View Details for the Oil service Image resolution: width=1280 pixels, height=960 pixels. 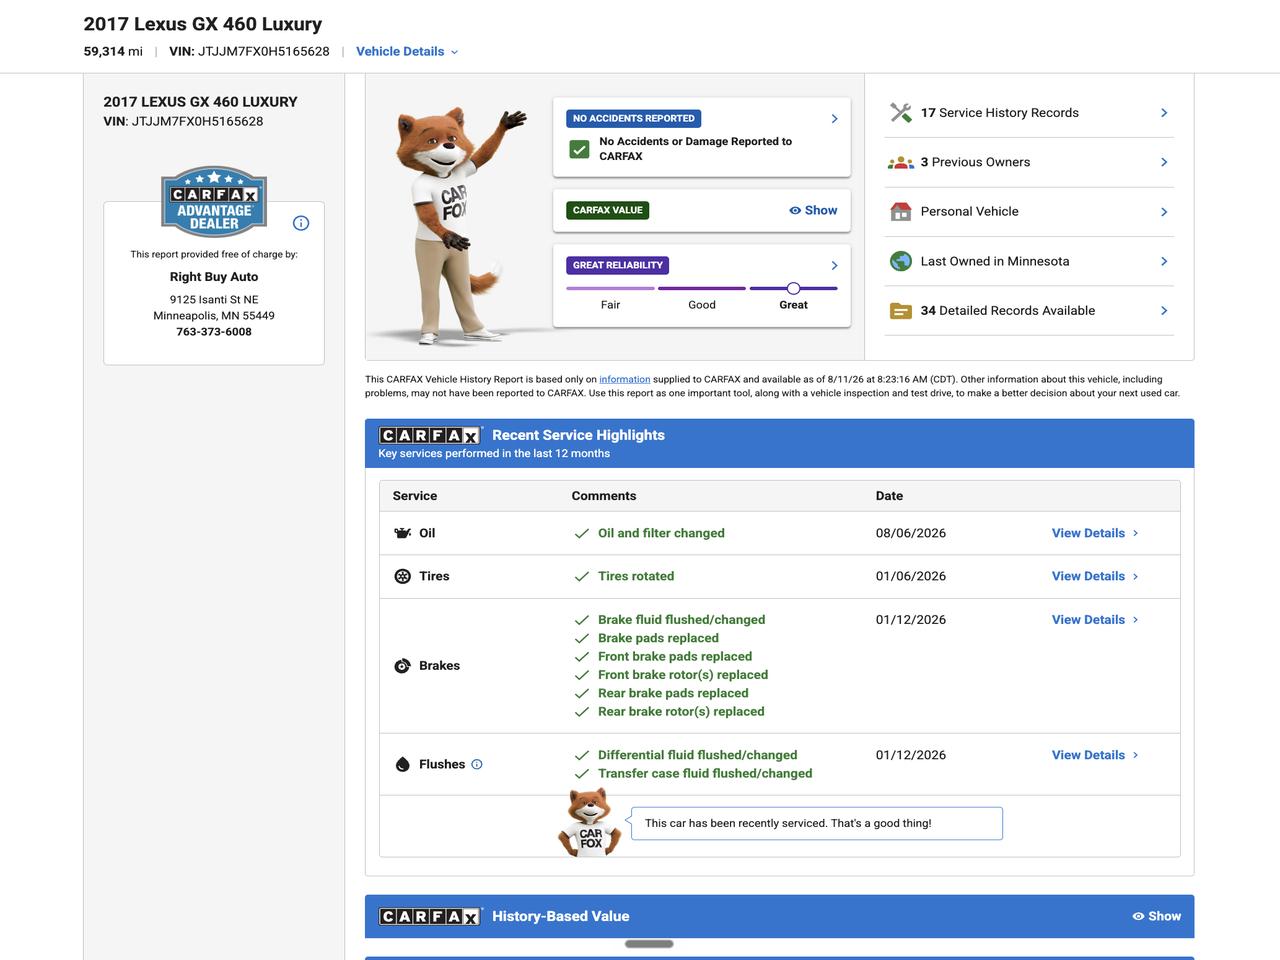point(1095,533)
